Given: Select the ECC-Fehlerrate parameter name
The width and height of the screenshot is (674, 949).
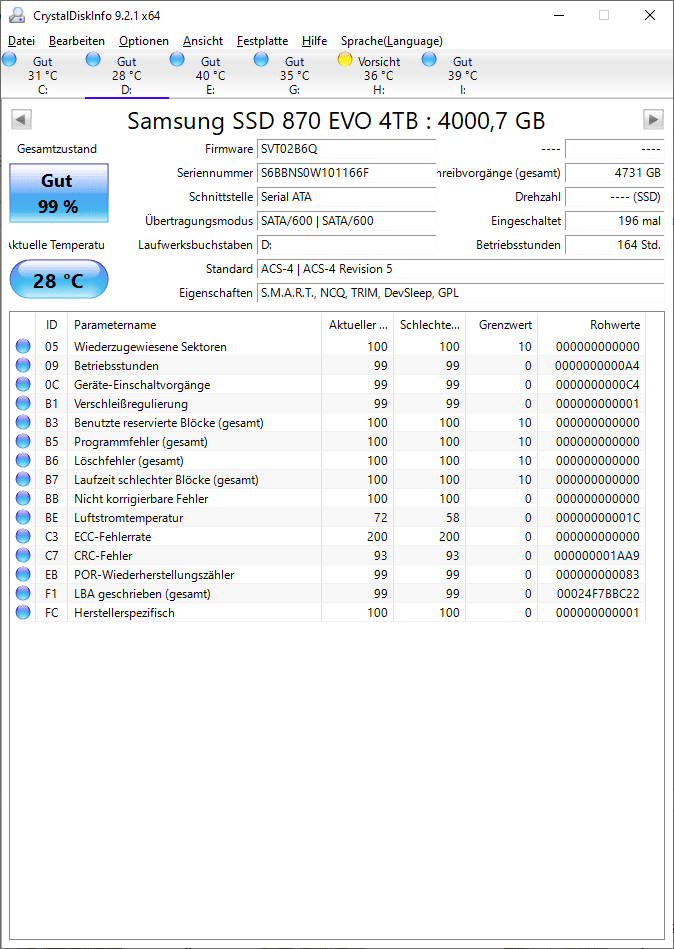Looking at the screenshot, I should point(113,537).
